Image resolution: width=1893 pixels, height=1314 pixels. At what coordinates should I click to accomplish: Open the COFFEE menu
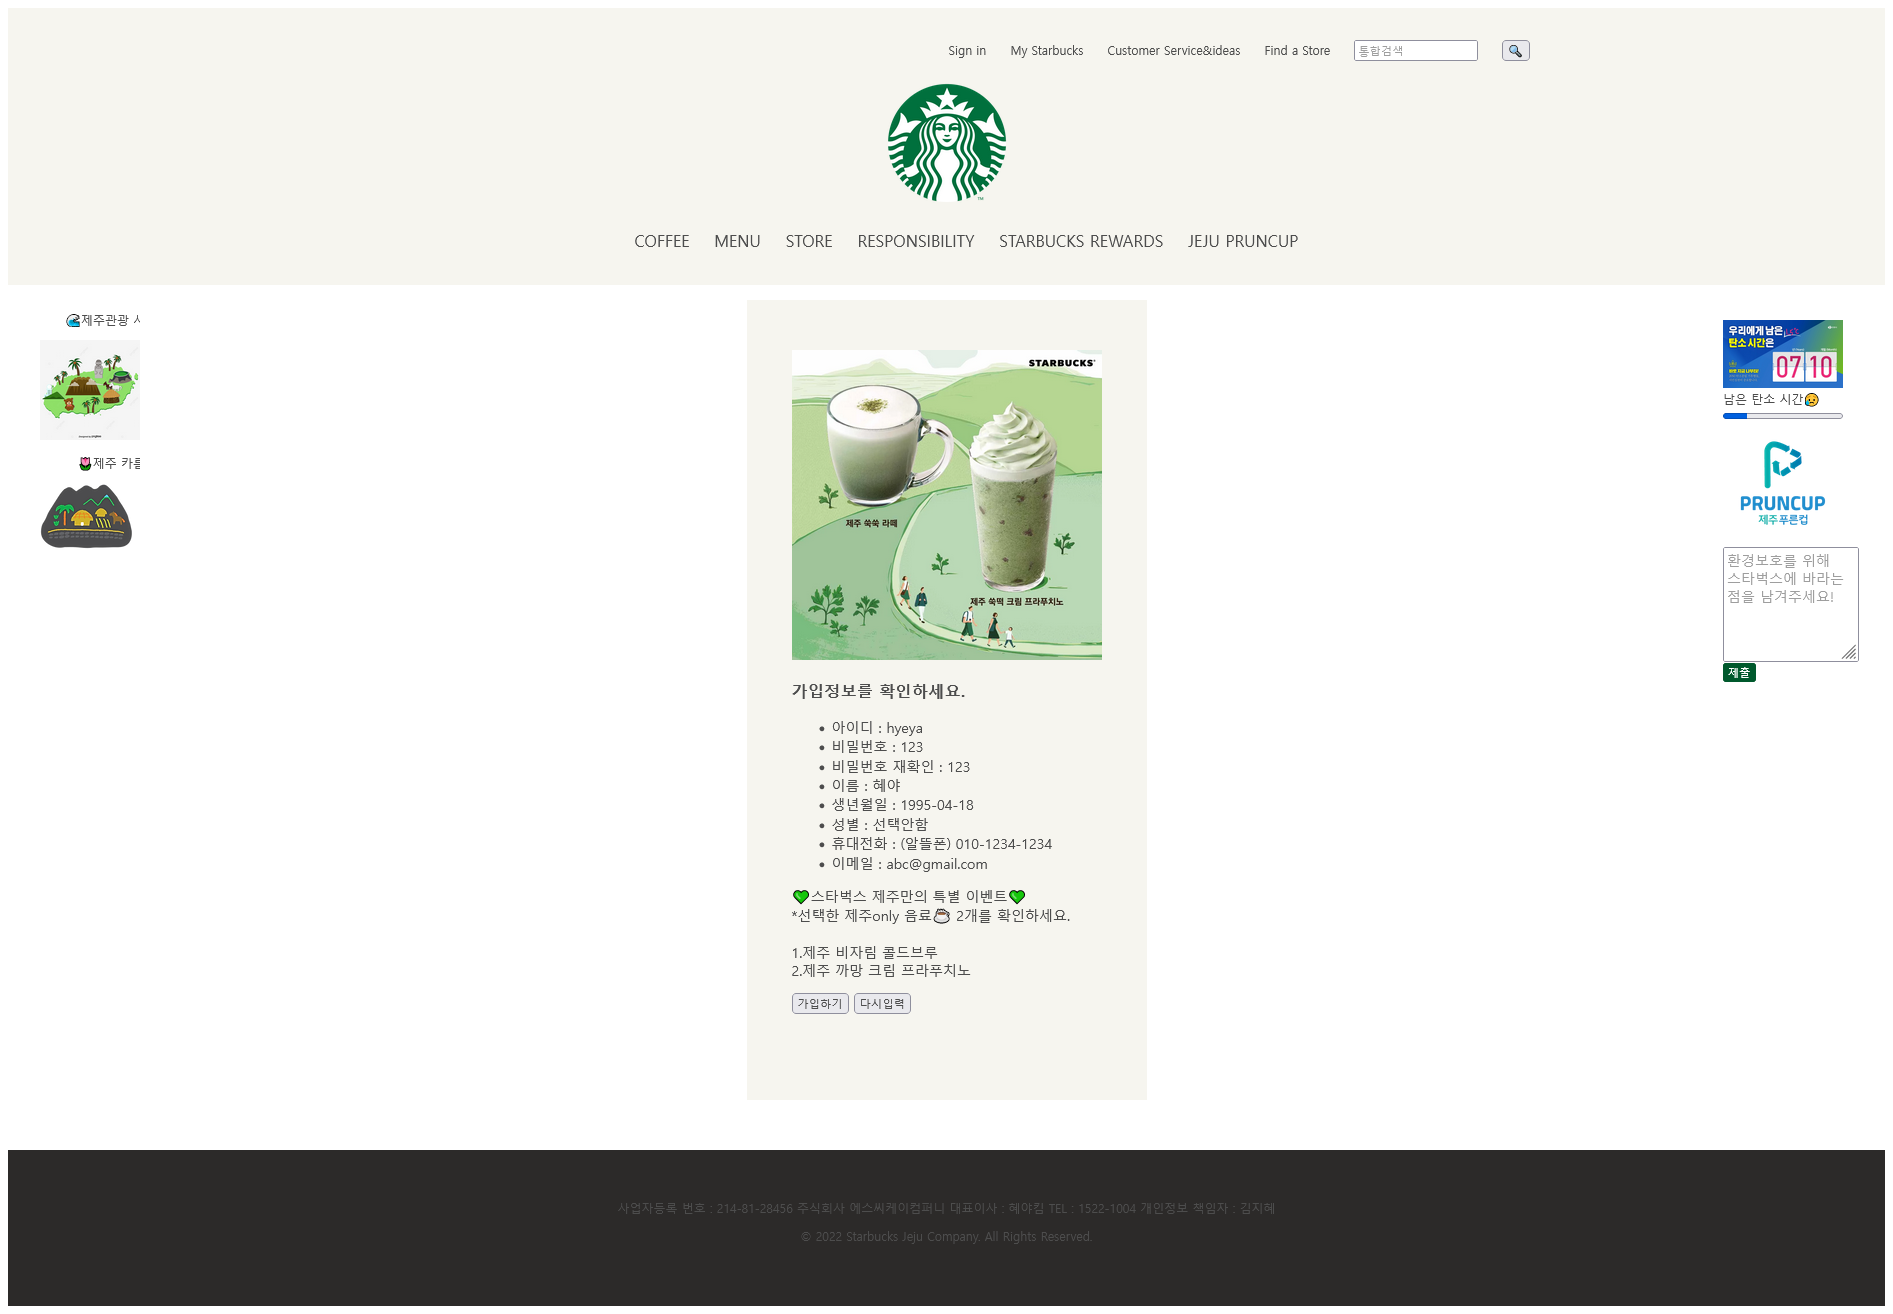click(662, 241)
